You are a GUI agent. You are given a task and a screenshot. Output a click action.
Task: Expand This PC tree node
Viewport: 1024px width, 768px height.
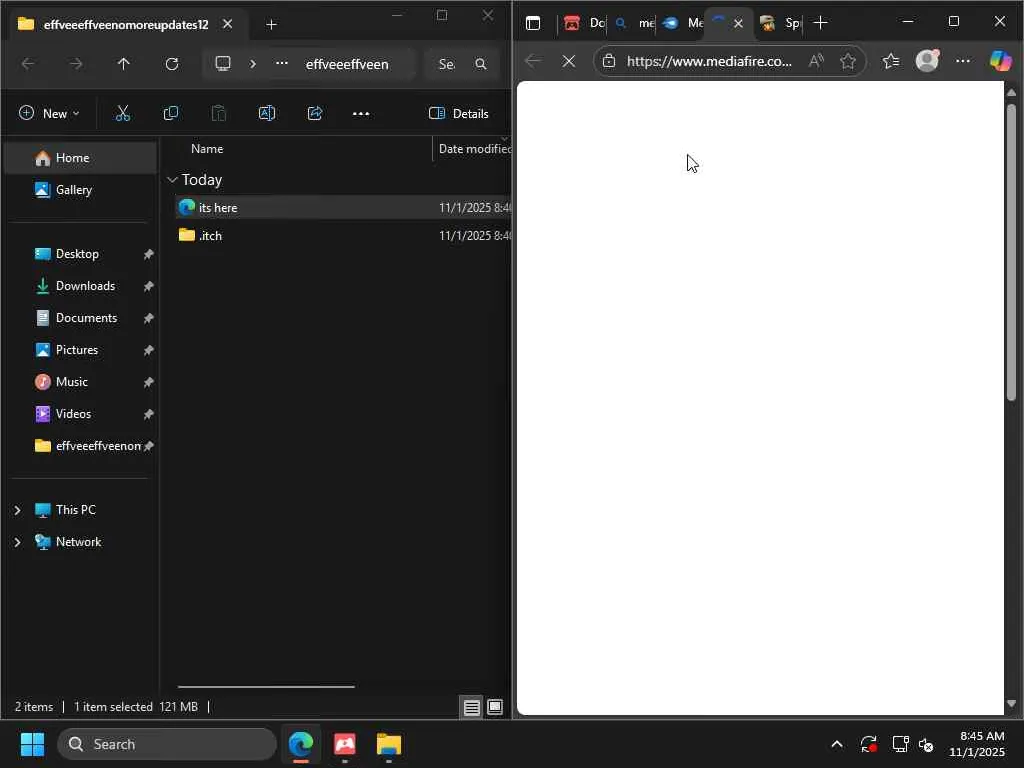[x=18, y=510]
